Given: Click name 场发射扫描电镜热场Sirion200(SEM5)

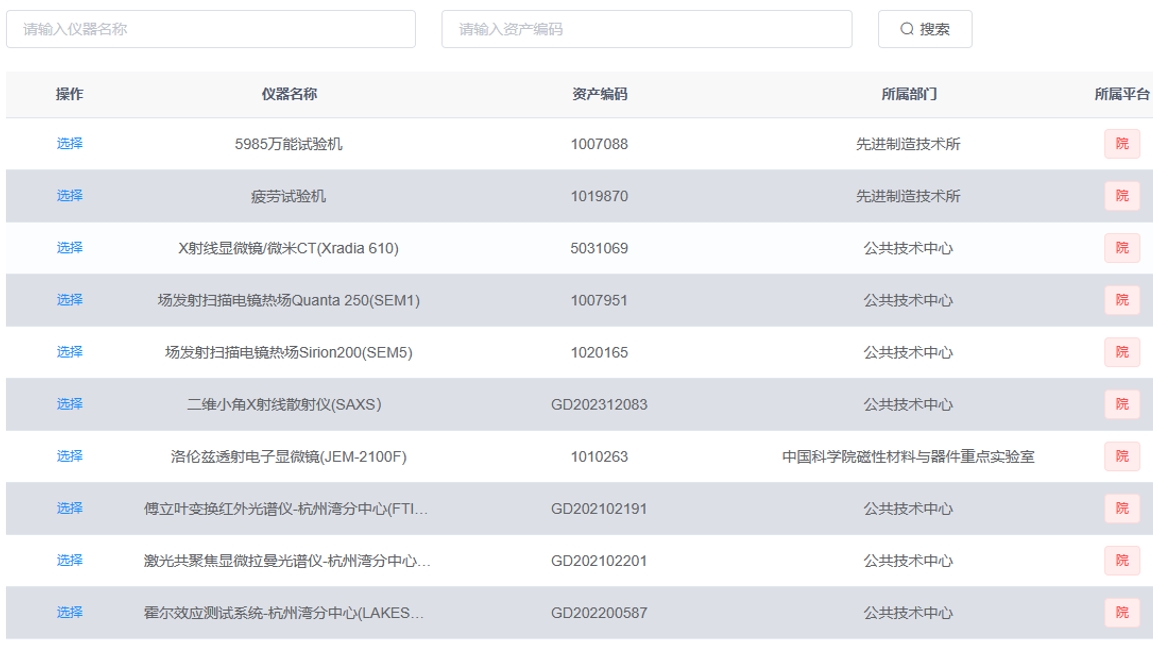Looking at the screenshot, I should coord(288,353).
